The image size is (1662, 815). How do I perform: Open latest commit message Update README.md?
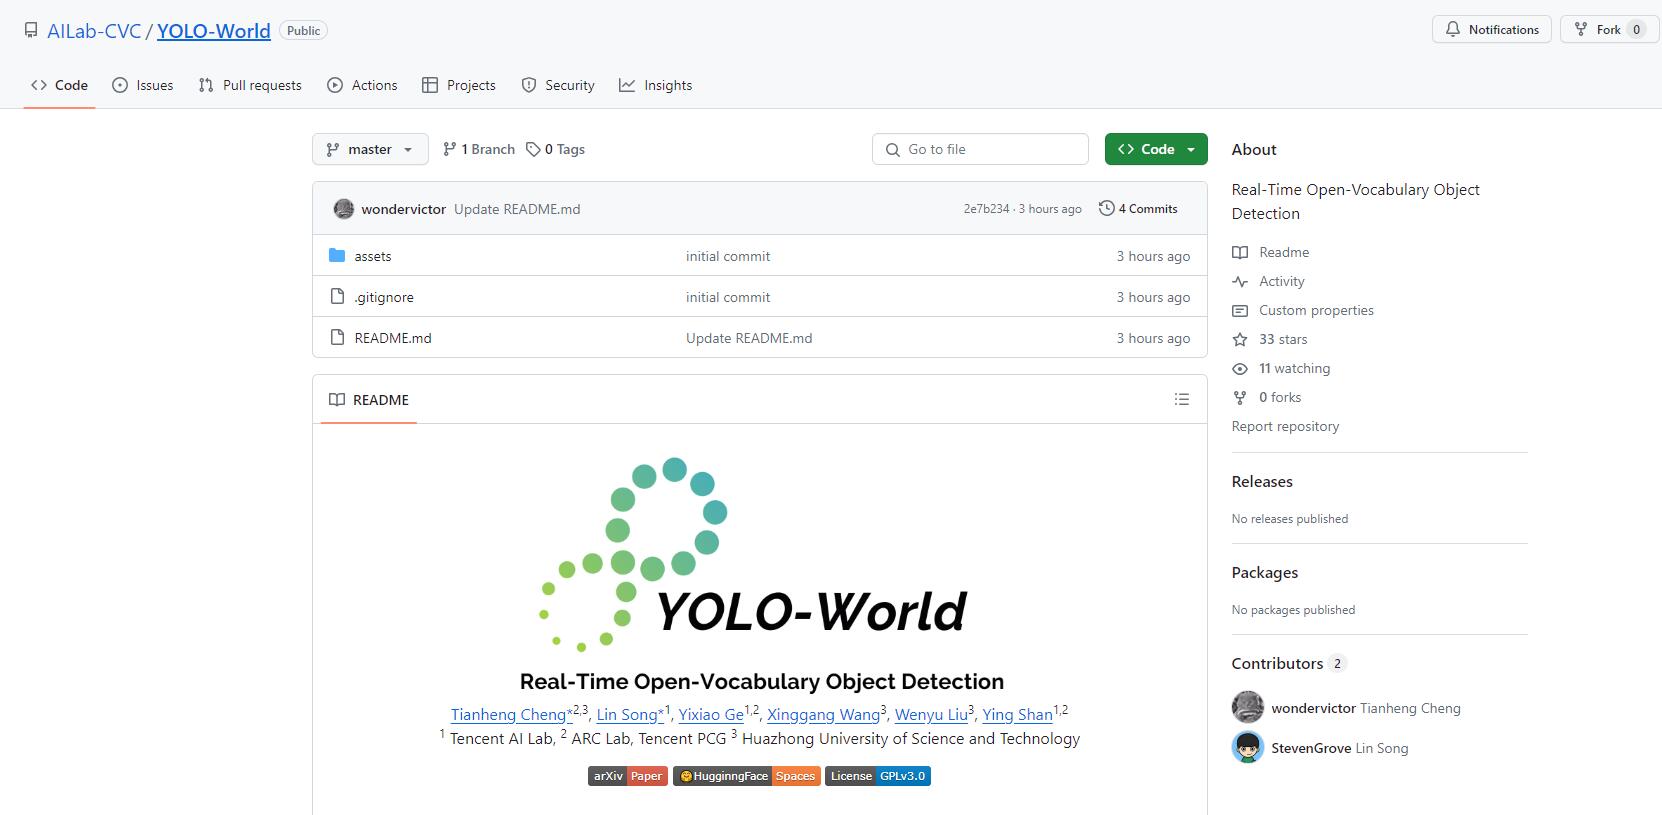click(517, 209)
